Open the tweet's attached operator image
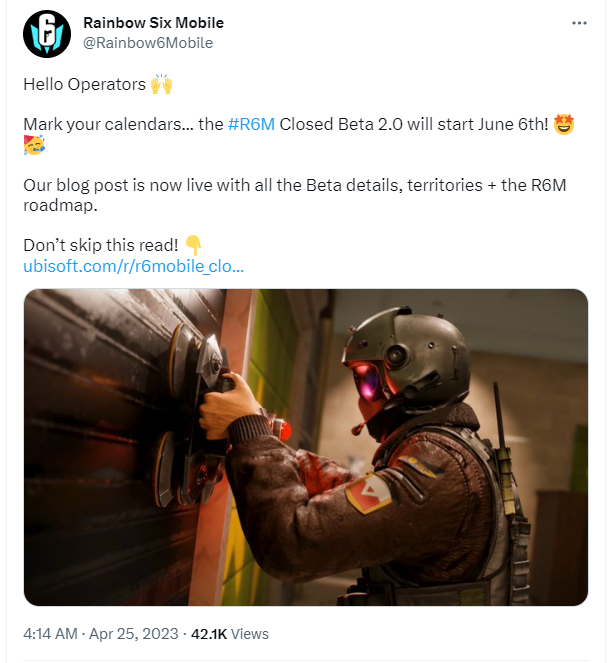Screen dimensions: 608x663 point(305,447)
